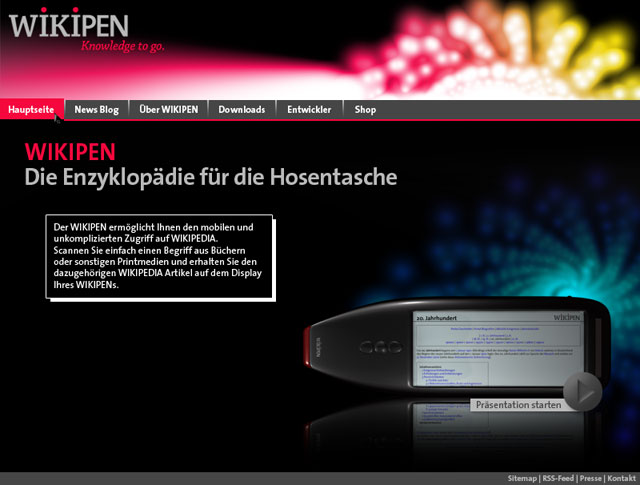
Task: Open the Sitemap footer link
Action: (x=522, y=478)
